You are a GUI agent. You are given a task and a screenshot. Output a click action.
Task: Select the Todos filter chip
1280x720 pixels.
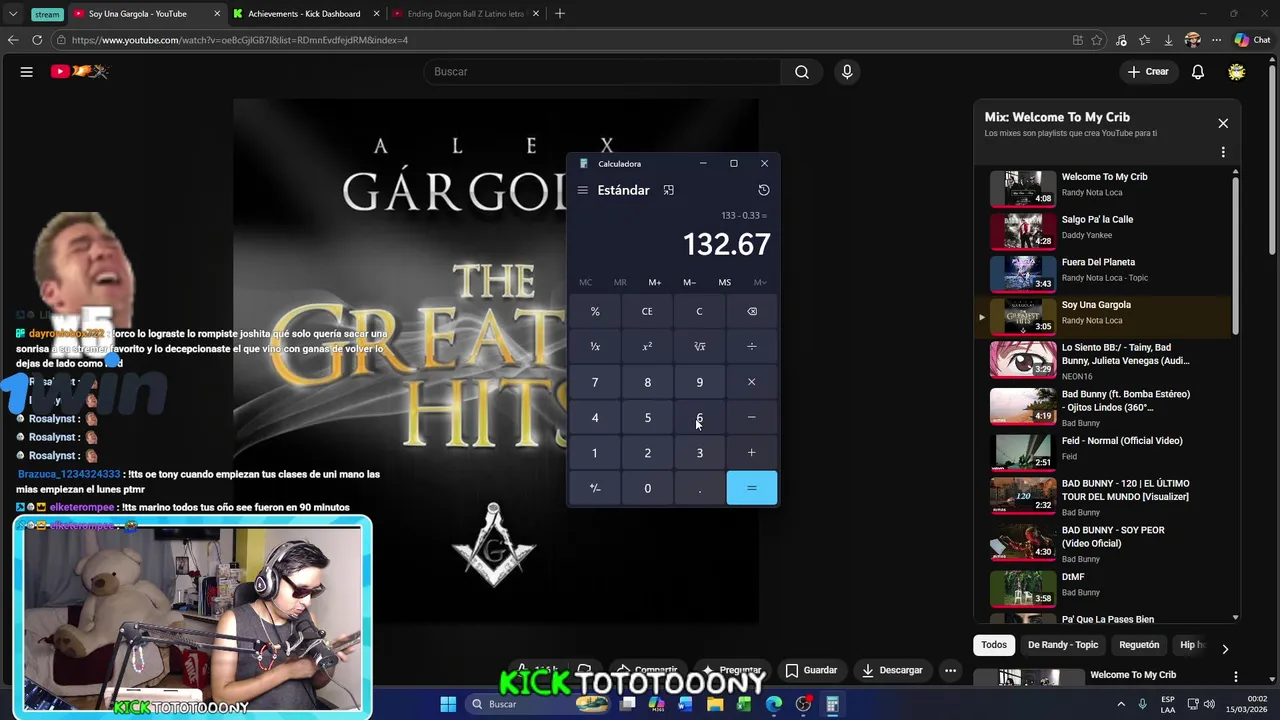(x=994, y=645)
